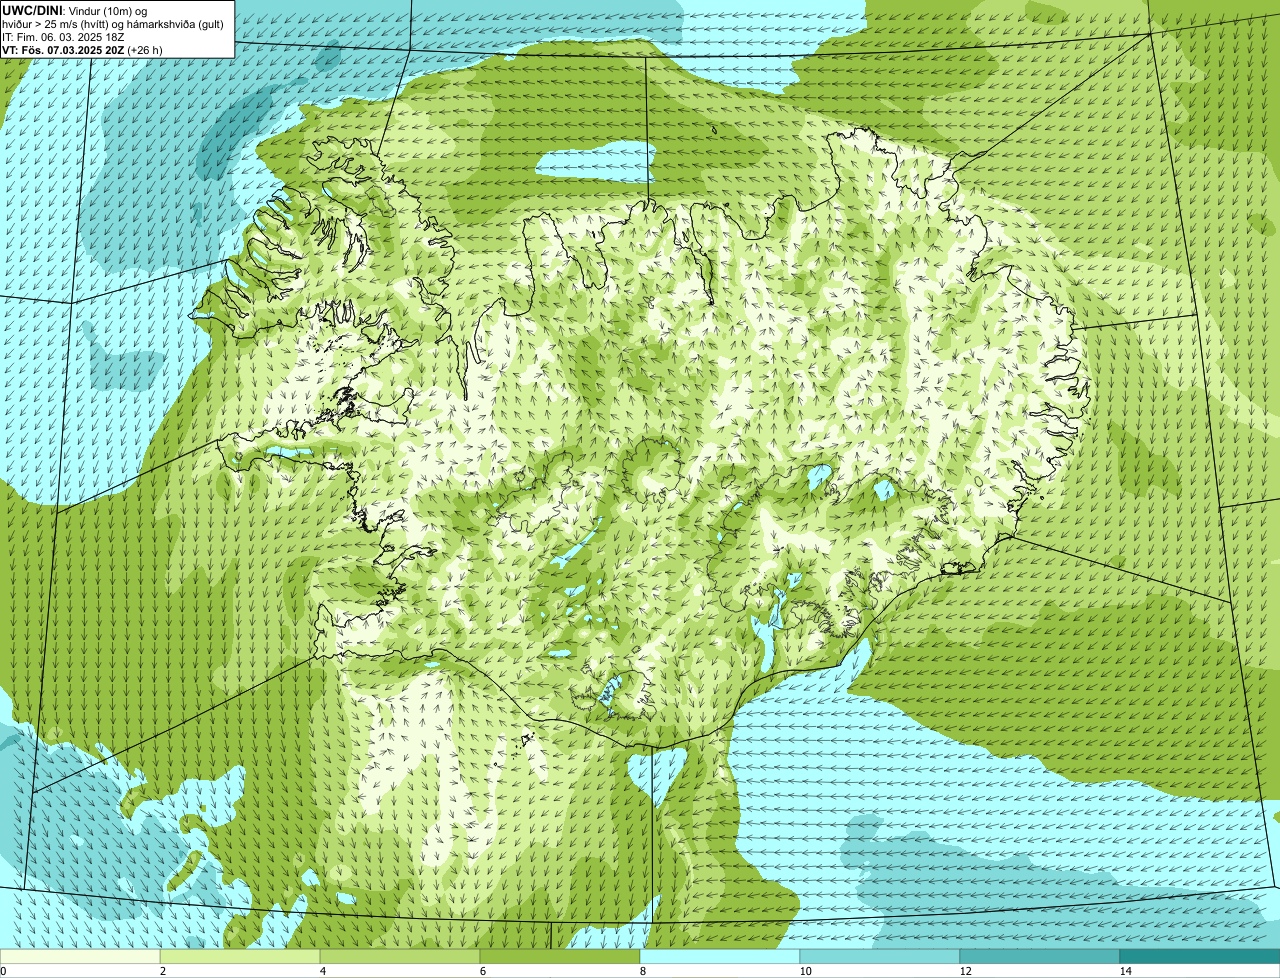
Task: Click the light cyan 8–10 m/s legend swatch
Action: click(720, 956)
